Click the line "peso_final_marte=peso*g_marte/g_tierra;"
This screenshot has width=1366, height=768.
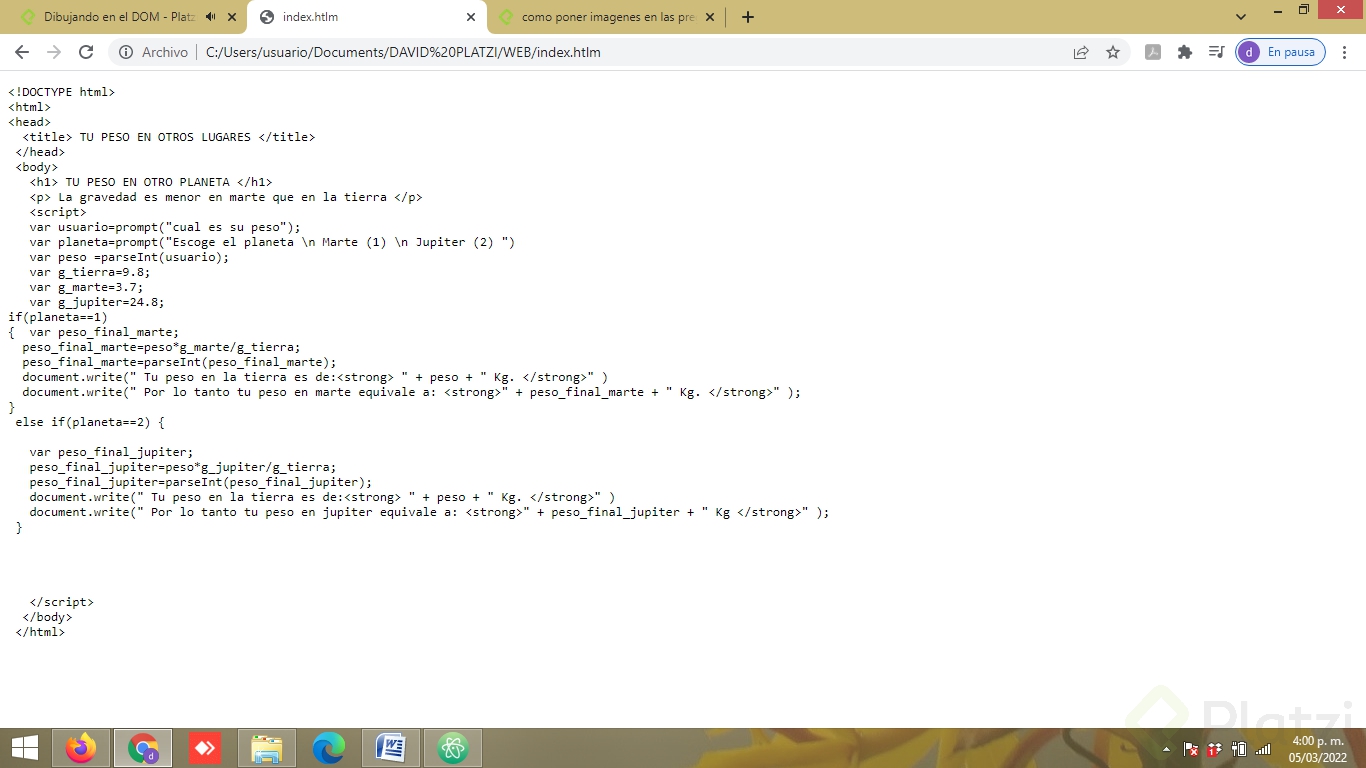point(161,347)
